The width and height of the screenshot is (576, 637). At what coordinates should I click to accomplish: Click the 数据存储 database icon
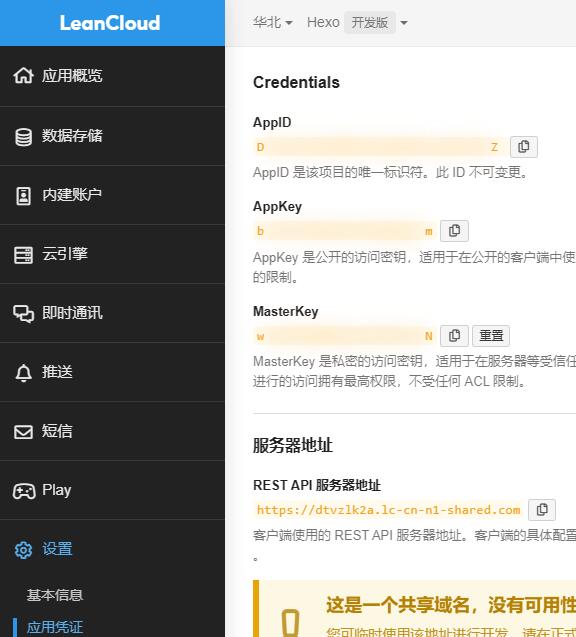point(23,137)
